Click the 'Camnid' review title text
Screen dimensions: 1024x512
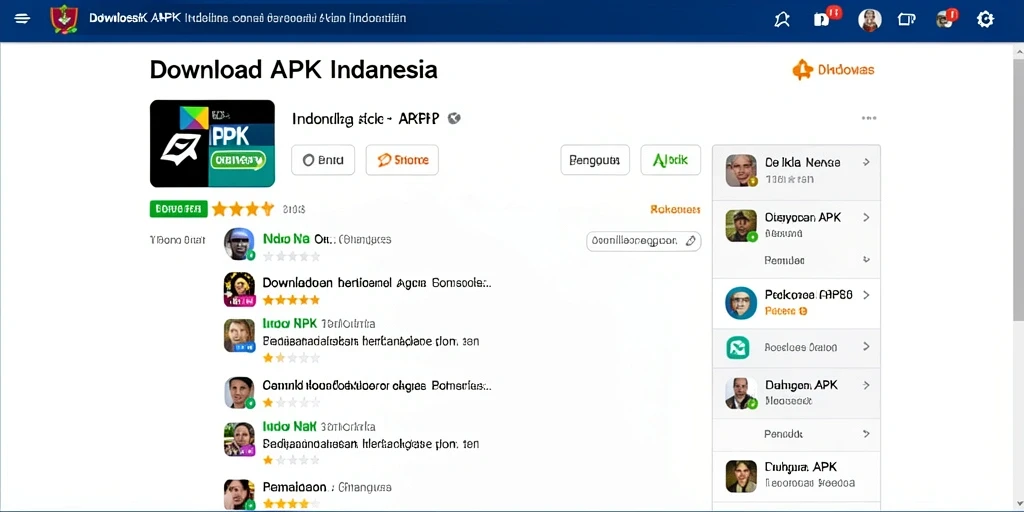tap(376, 385)
